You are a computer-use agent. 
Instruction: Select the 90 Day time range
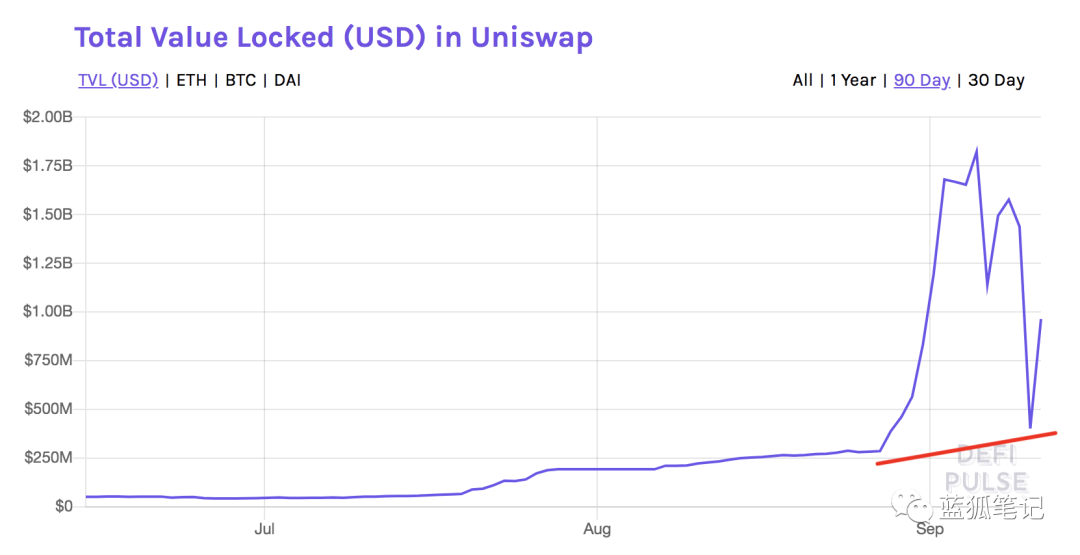point(921,80)
